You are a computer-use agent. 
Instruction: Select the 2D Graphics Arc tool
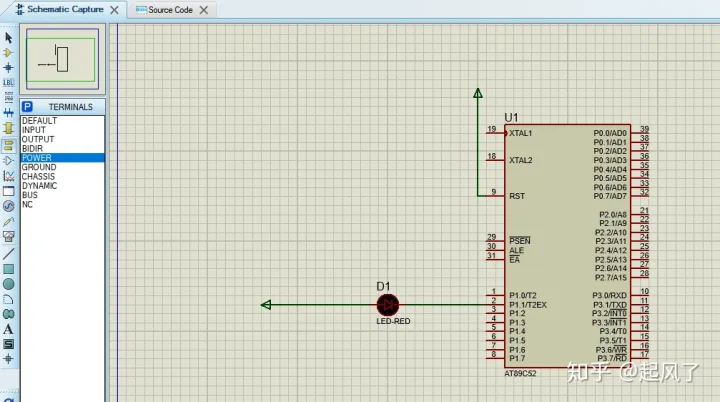(8, 300)
